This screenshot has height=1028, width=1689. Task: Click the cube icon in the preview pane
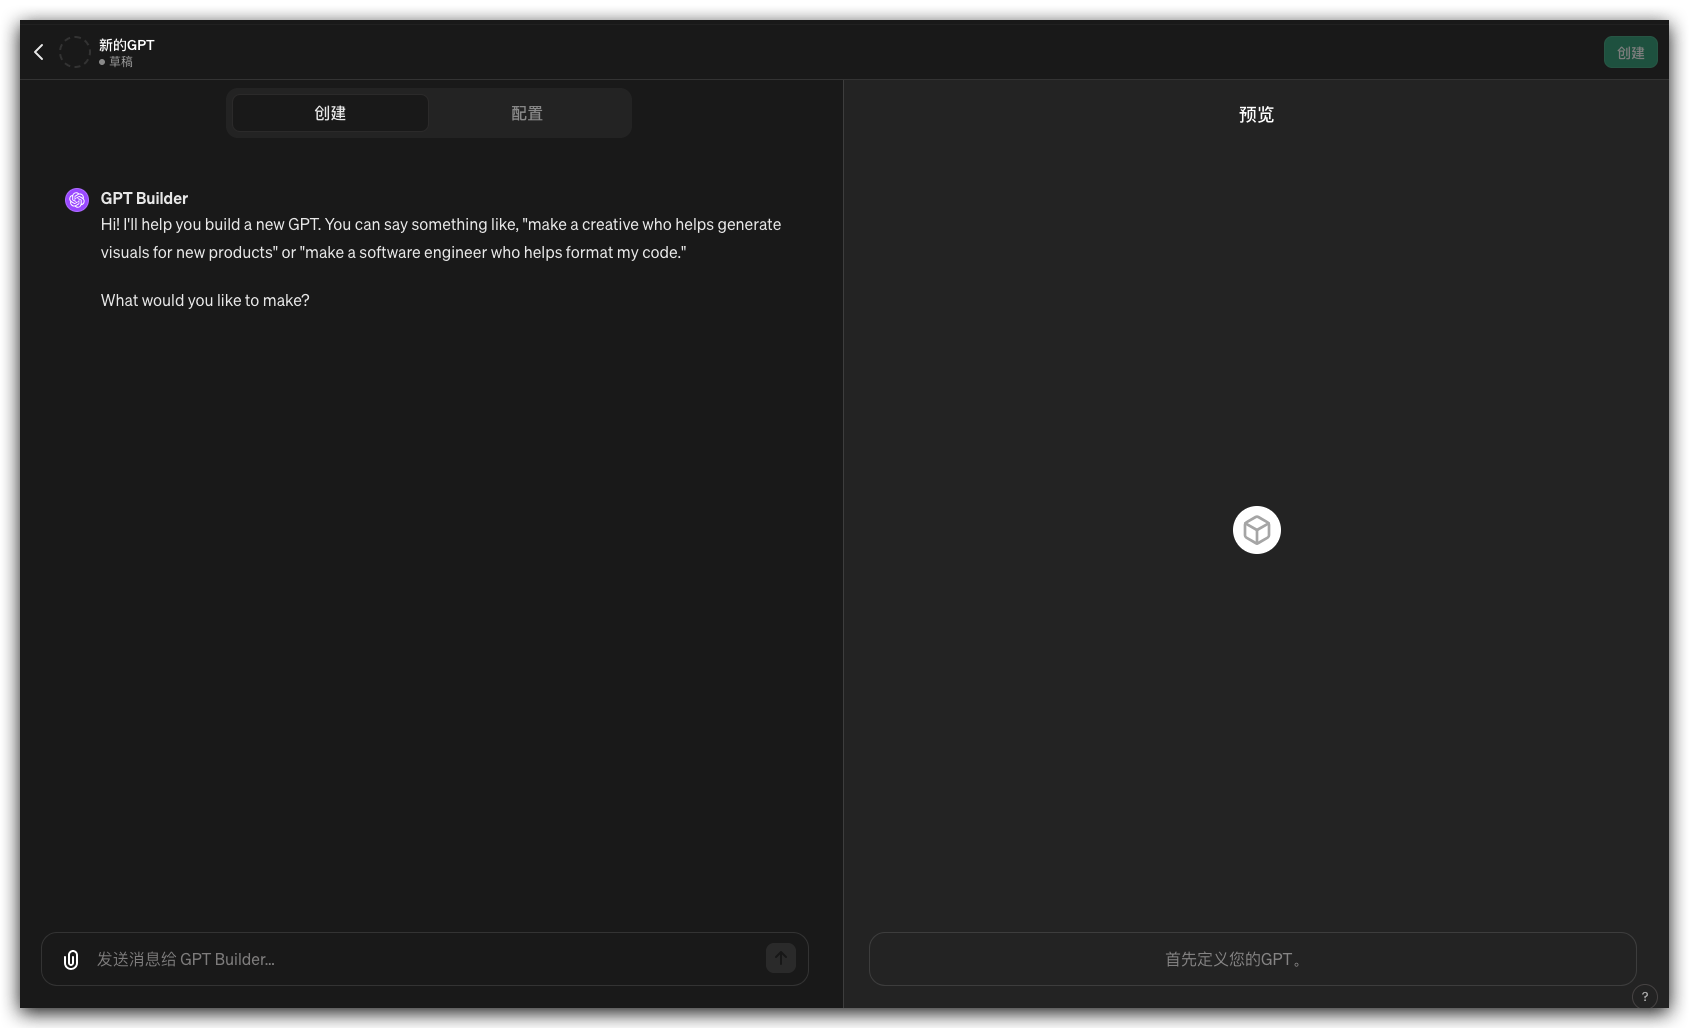pyautogui.click(x=1257, y=530)
